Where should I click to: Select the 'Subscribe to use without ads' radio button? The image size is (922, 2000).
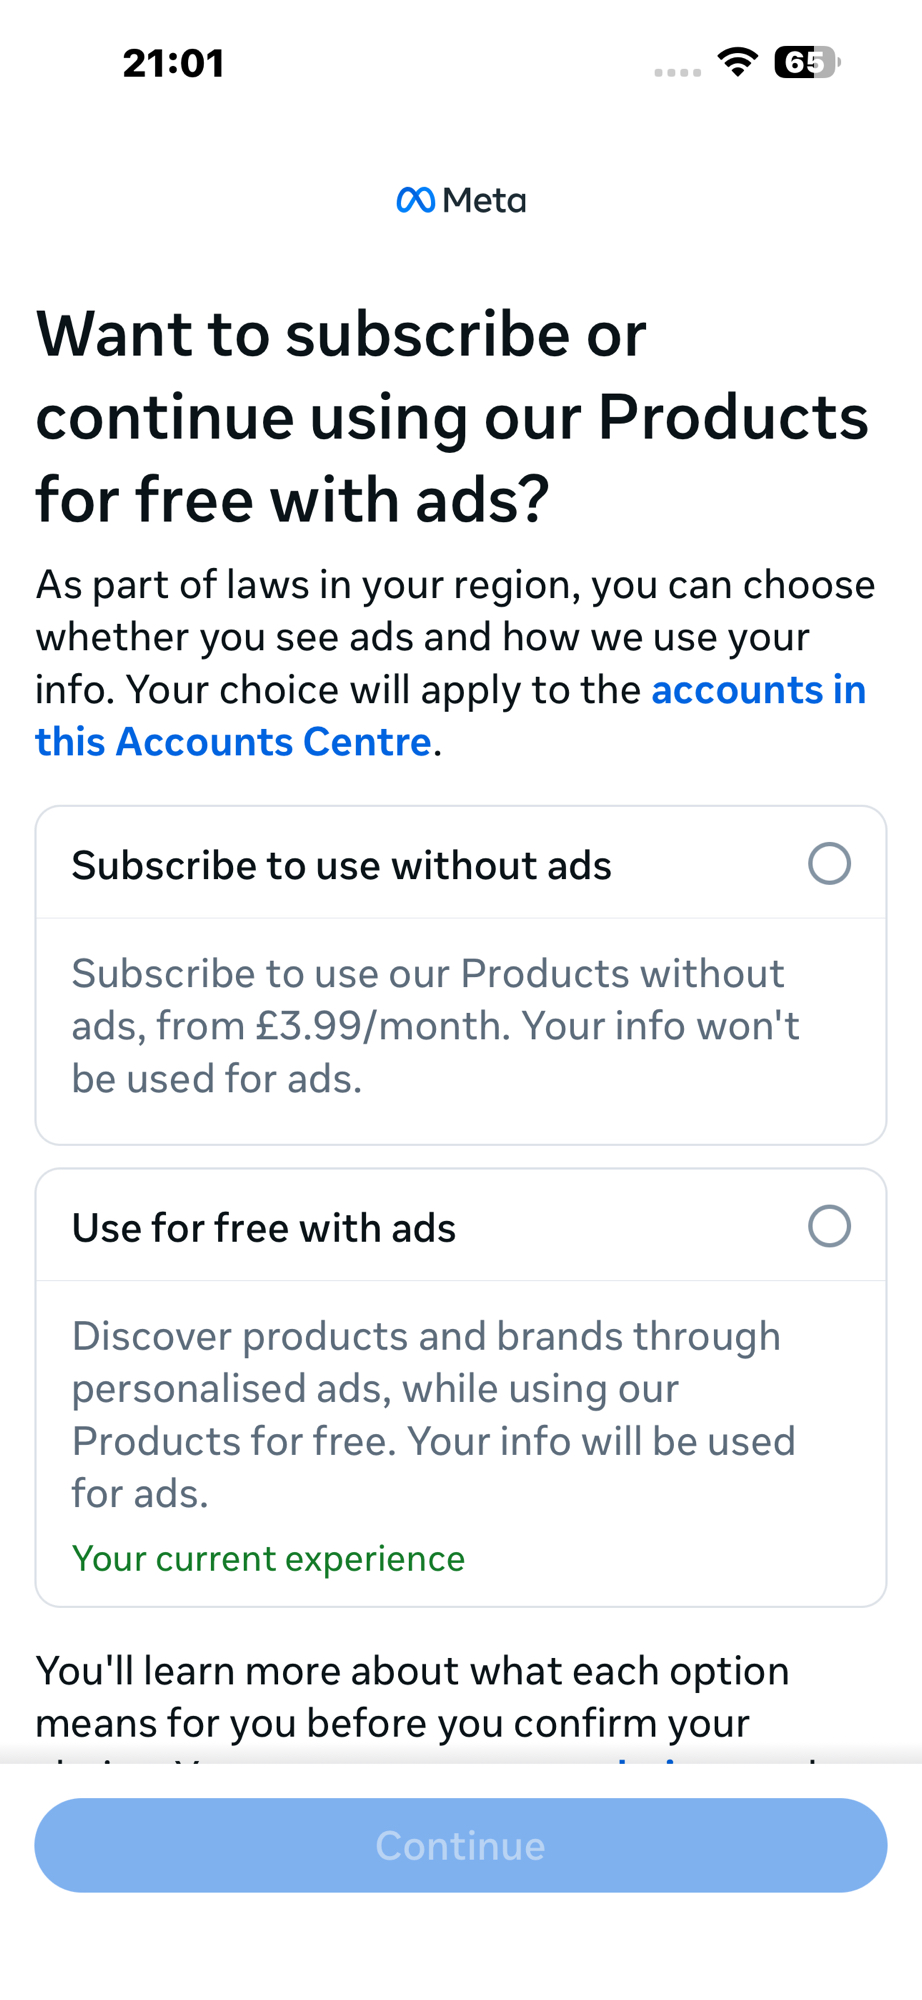tap(829, 864)
